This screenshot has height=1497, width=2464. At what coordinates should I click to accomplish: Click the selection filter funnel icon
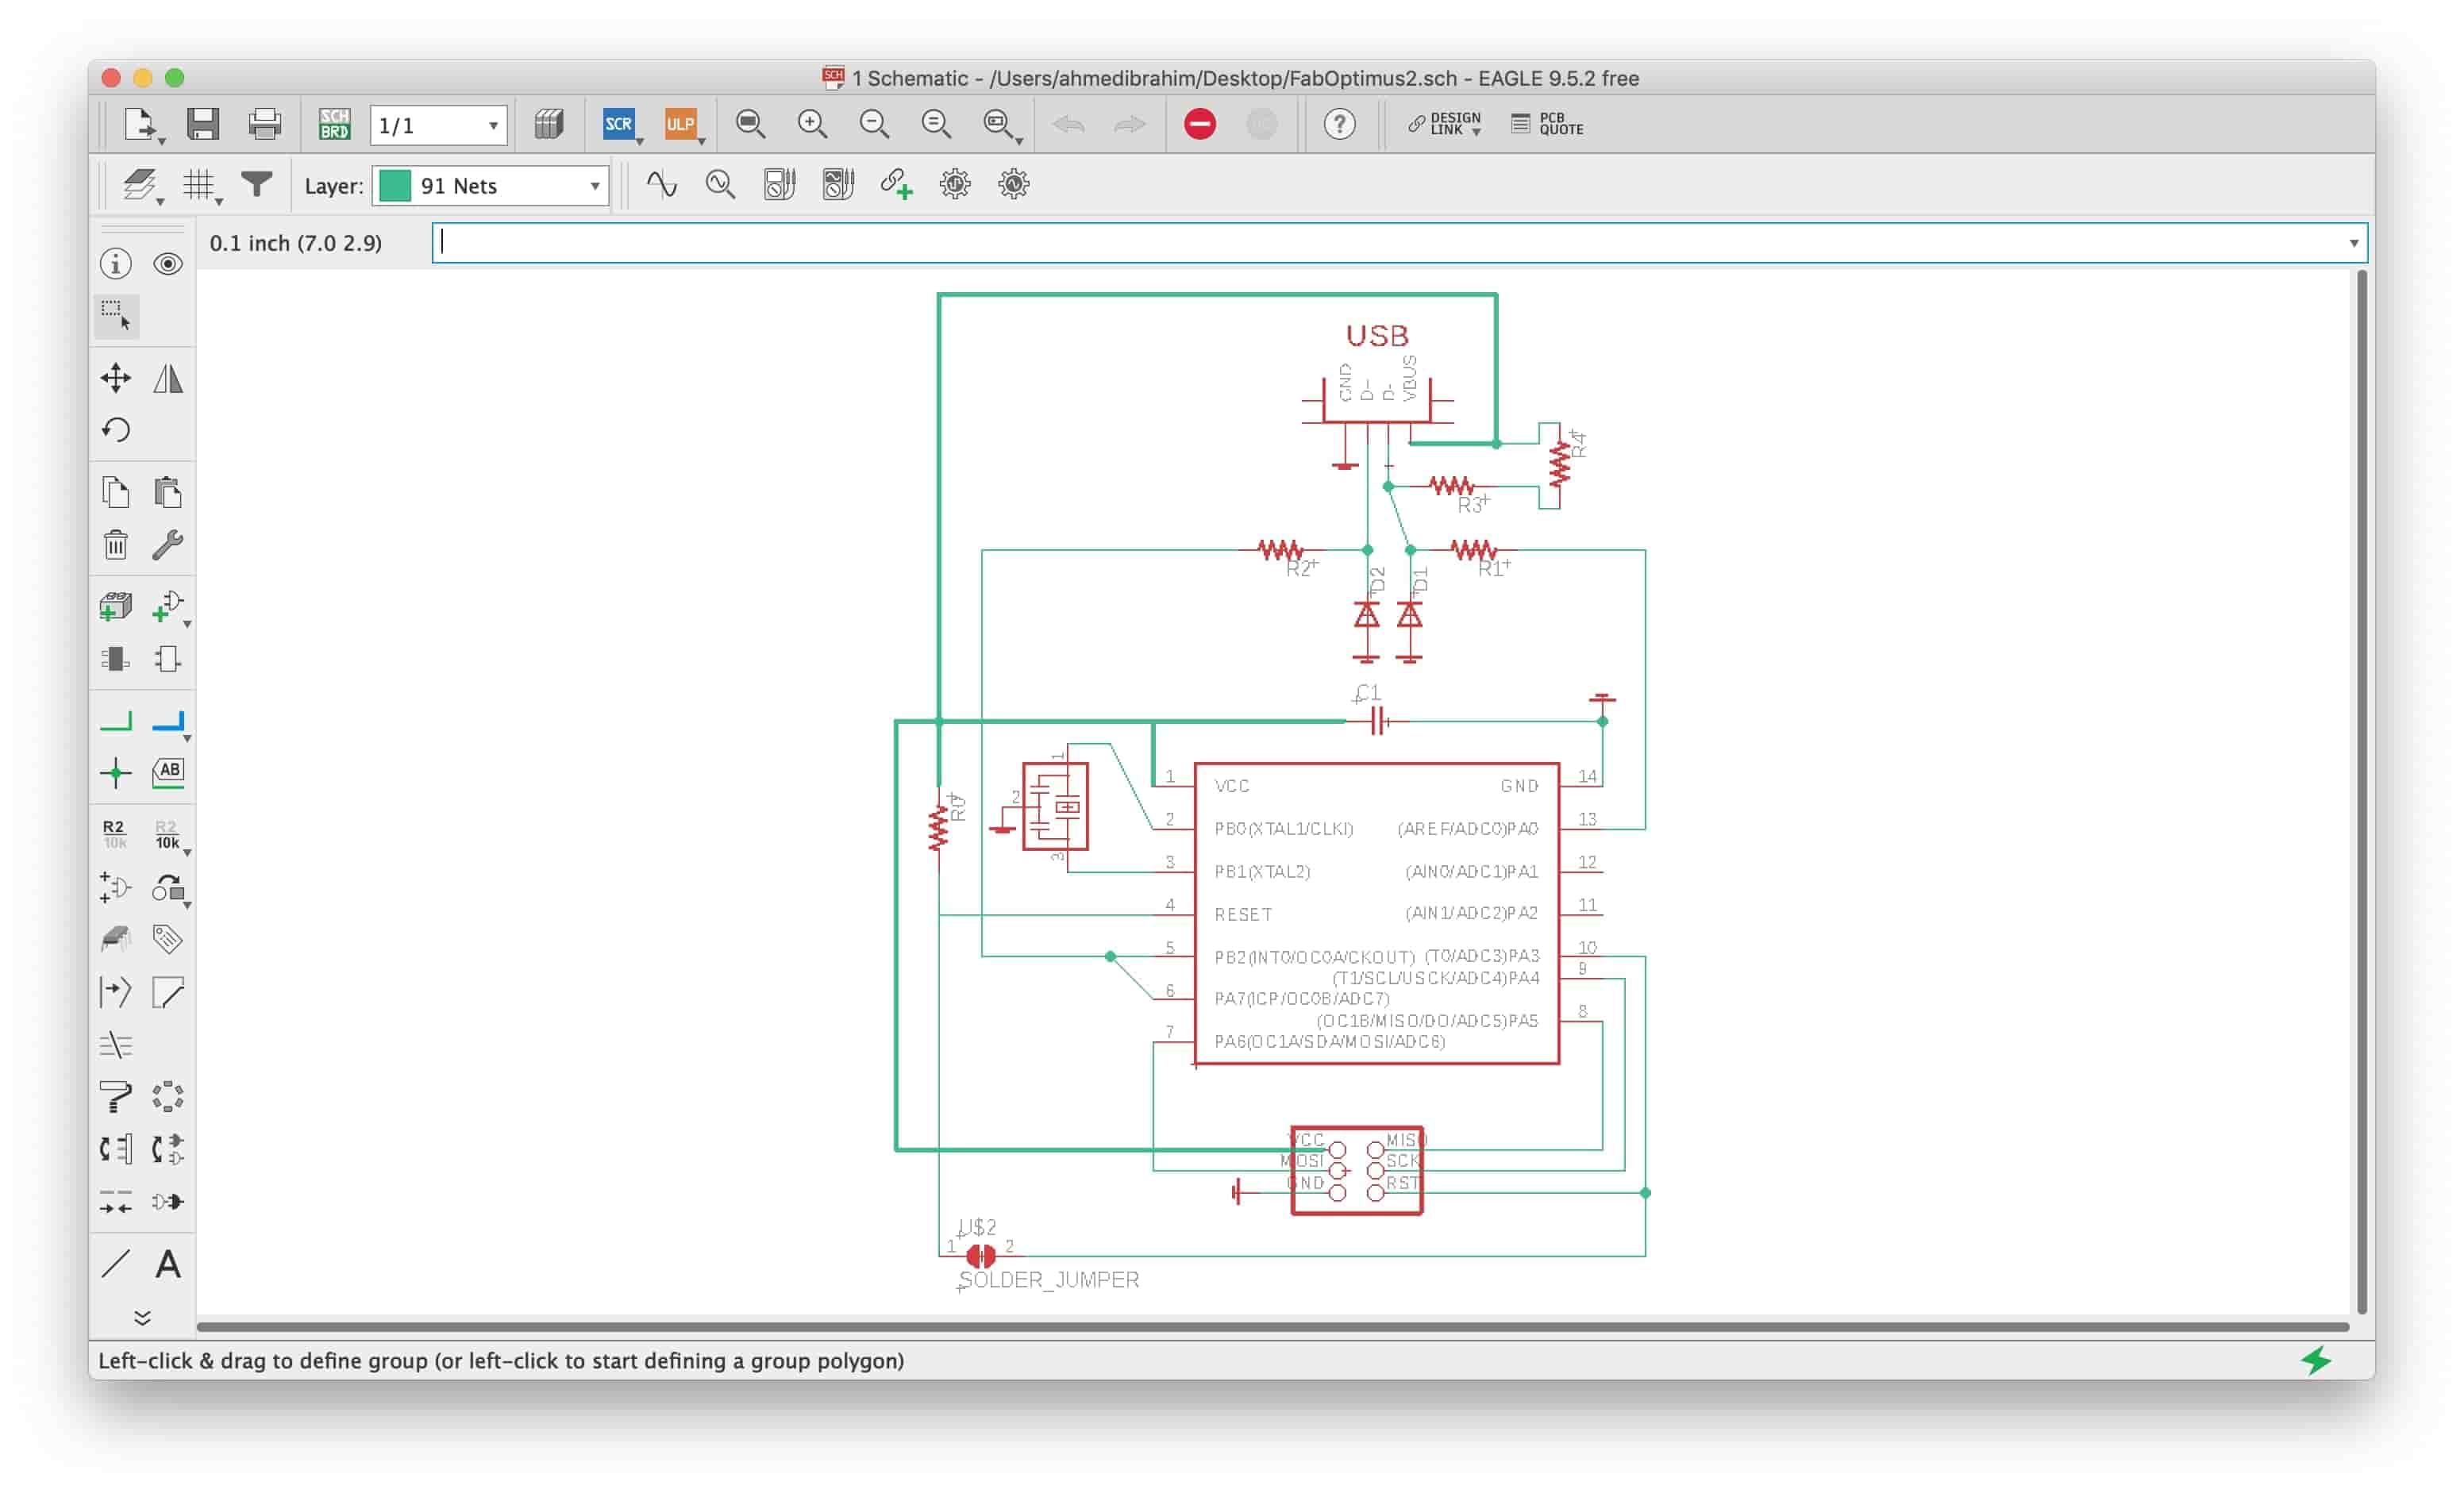pos(257,185)
